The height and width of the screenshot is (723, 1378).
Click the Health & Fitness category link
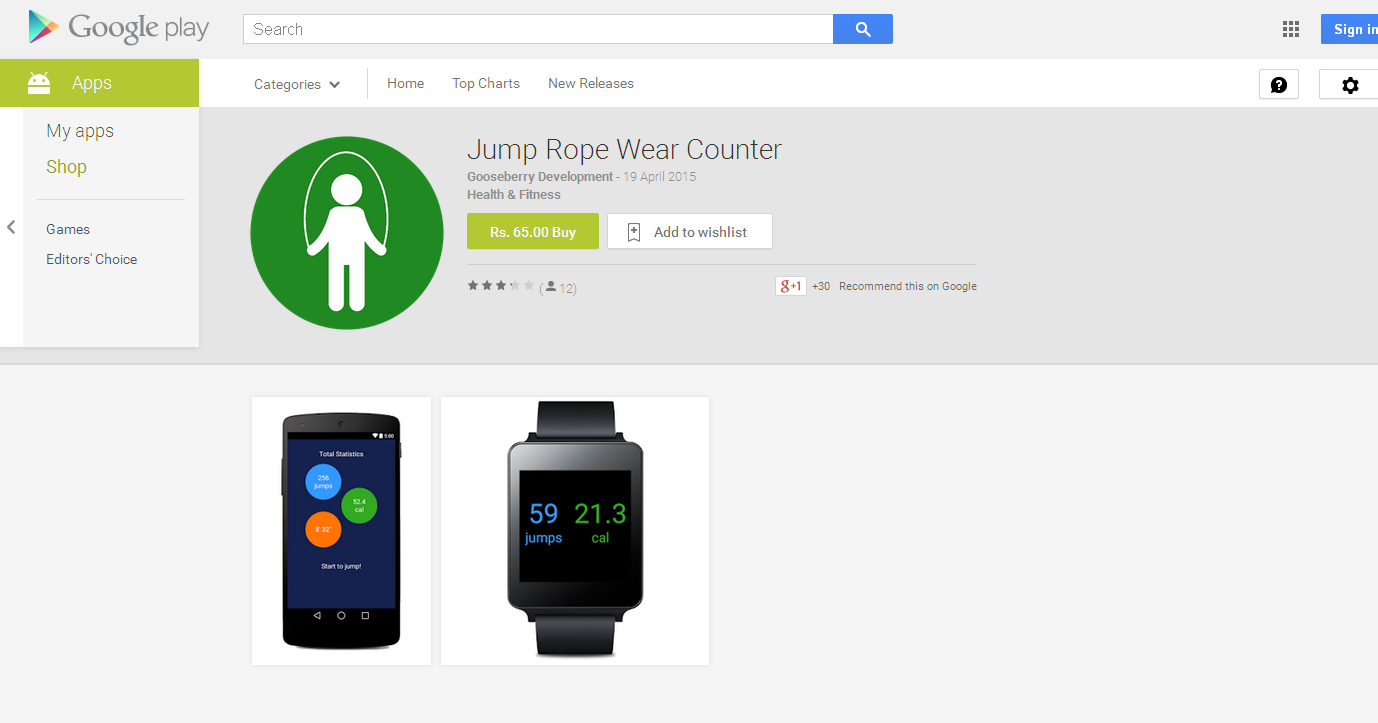coord(514,195)
